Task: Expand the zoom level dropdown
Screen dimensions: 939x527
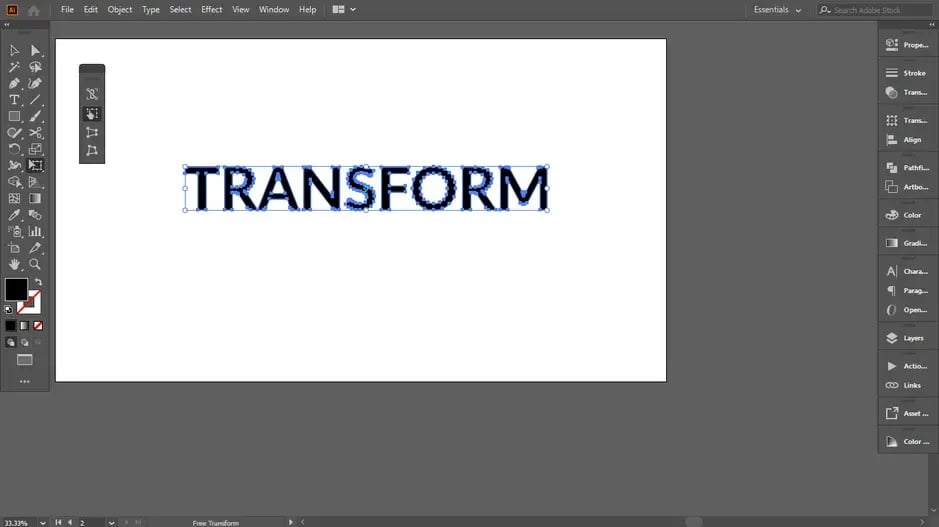Action: point(43,523)
